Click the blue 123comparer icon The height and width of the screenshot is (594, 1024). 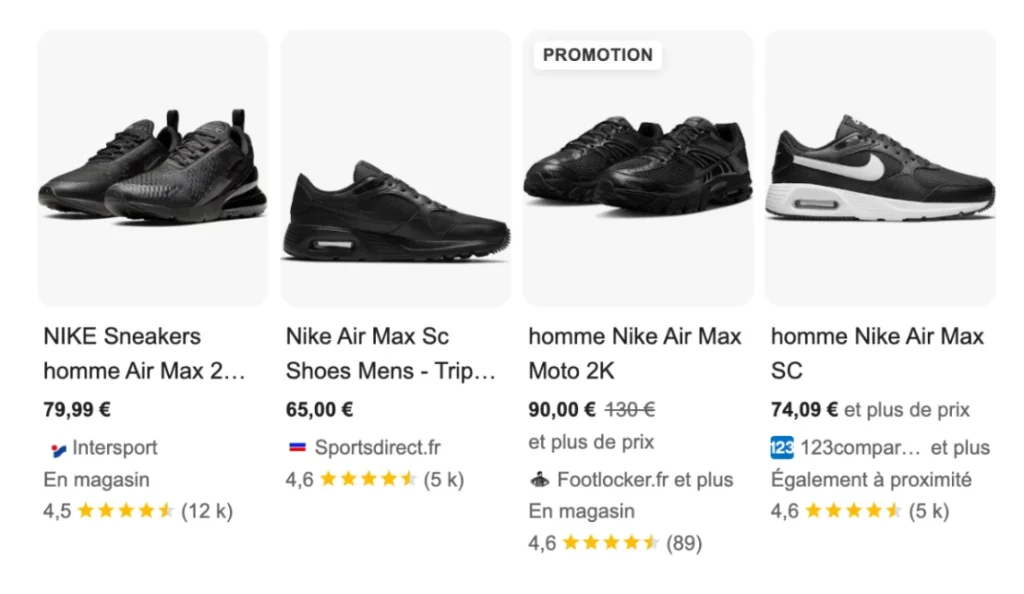(781, 448)
